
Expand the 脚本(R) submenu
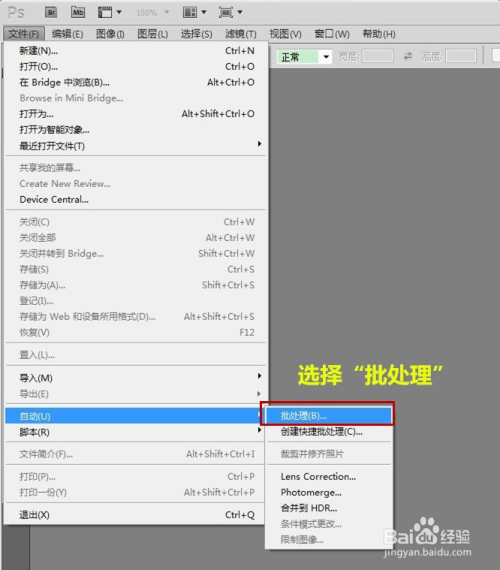[136, 432]
